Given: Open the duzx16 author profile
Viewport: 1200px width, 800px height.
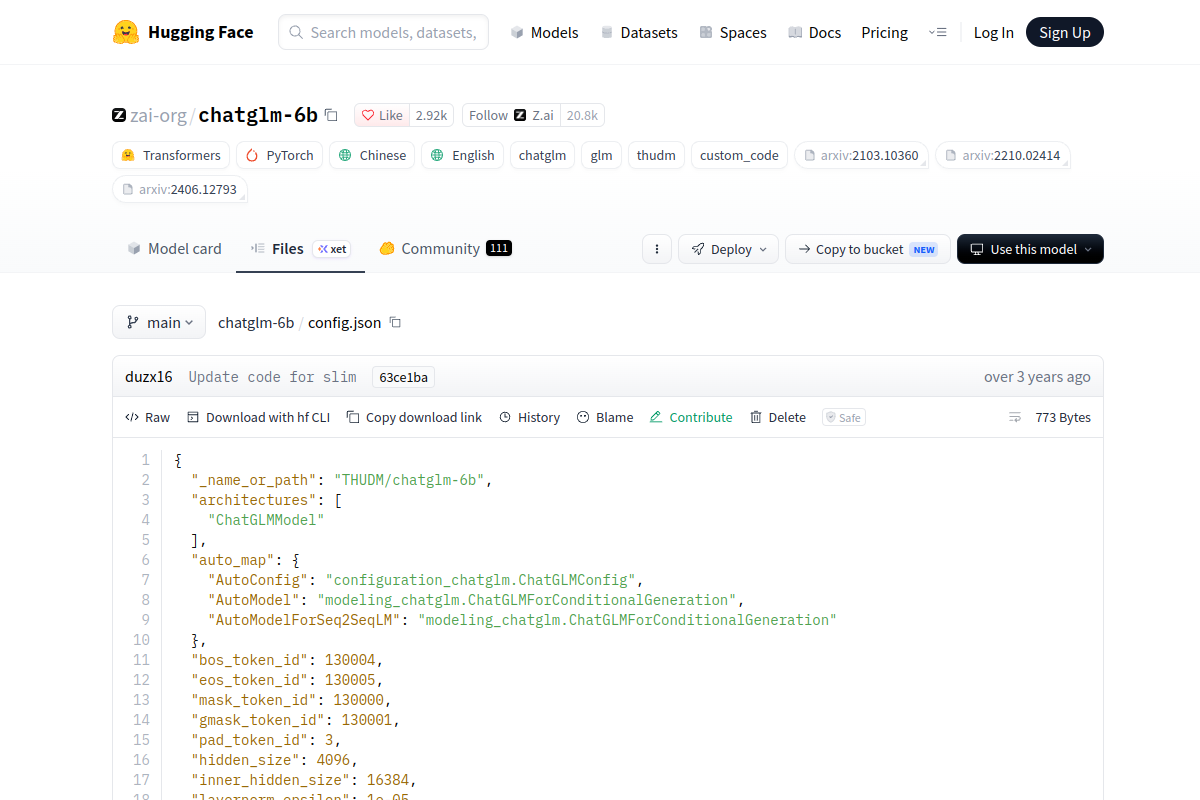Looking at the screenshot, I should [x=149, y=377].
